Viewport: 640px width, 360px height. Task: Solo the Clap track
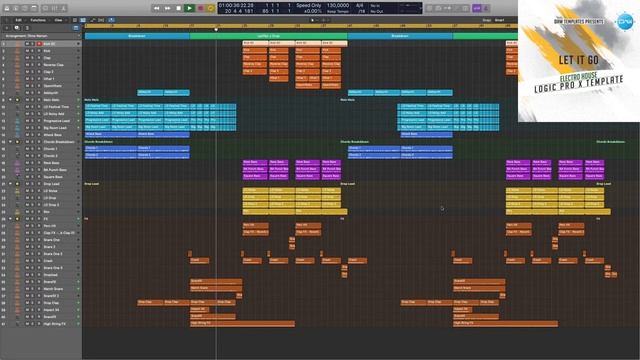pyautogui.click(x=33, y=58)
